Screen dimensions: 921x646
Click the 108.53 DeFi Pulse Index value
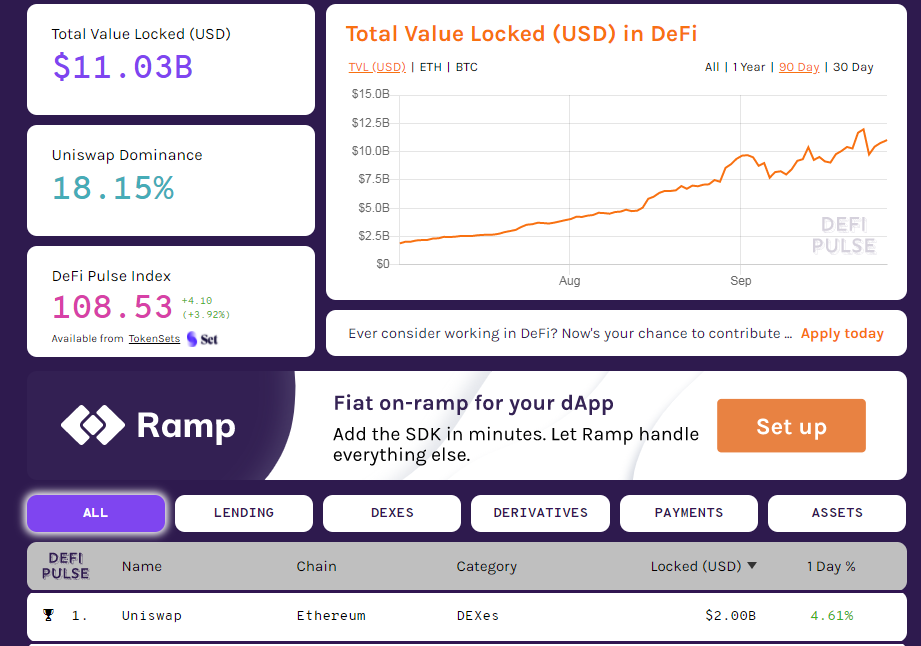[x=112, y=307]
